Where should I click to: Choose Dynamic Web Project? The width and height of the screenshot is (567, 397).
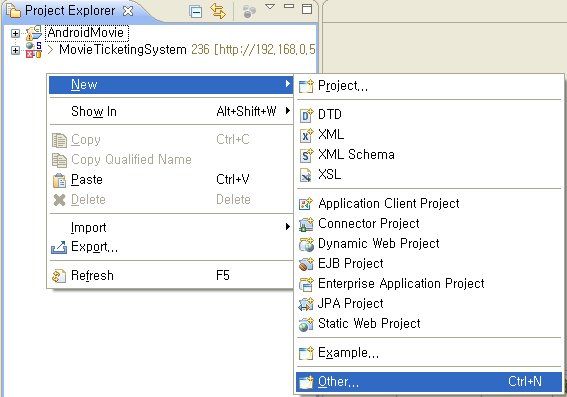pyautogui.click(x=429, y=243)
